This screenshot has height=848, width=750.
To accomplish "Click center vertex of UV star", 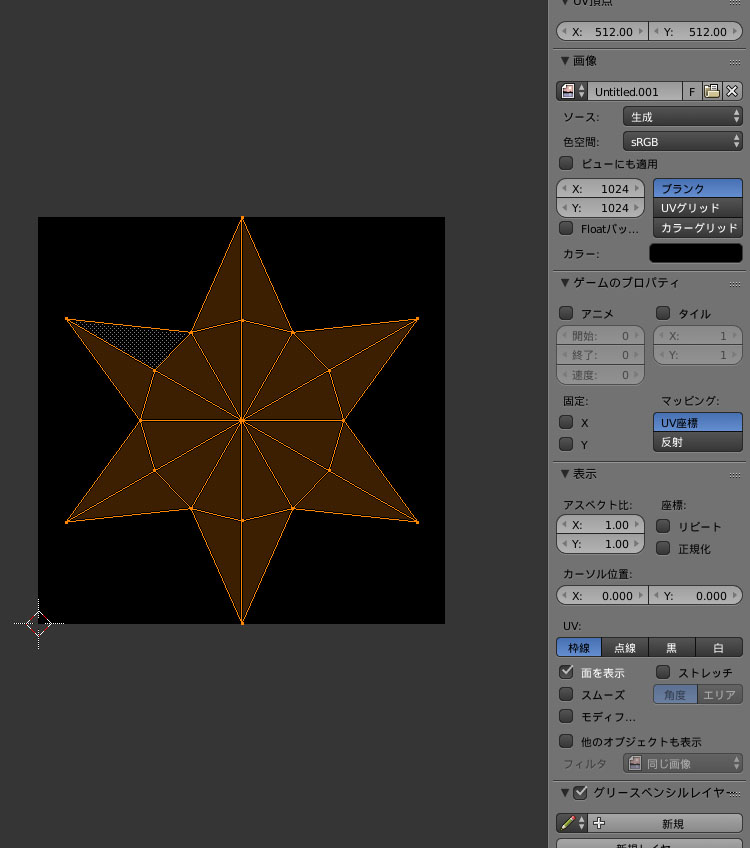I will click(x=242, y=420).
